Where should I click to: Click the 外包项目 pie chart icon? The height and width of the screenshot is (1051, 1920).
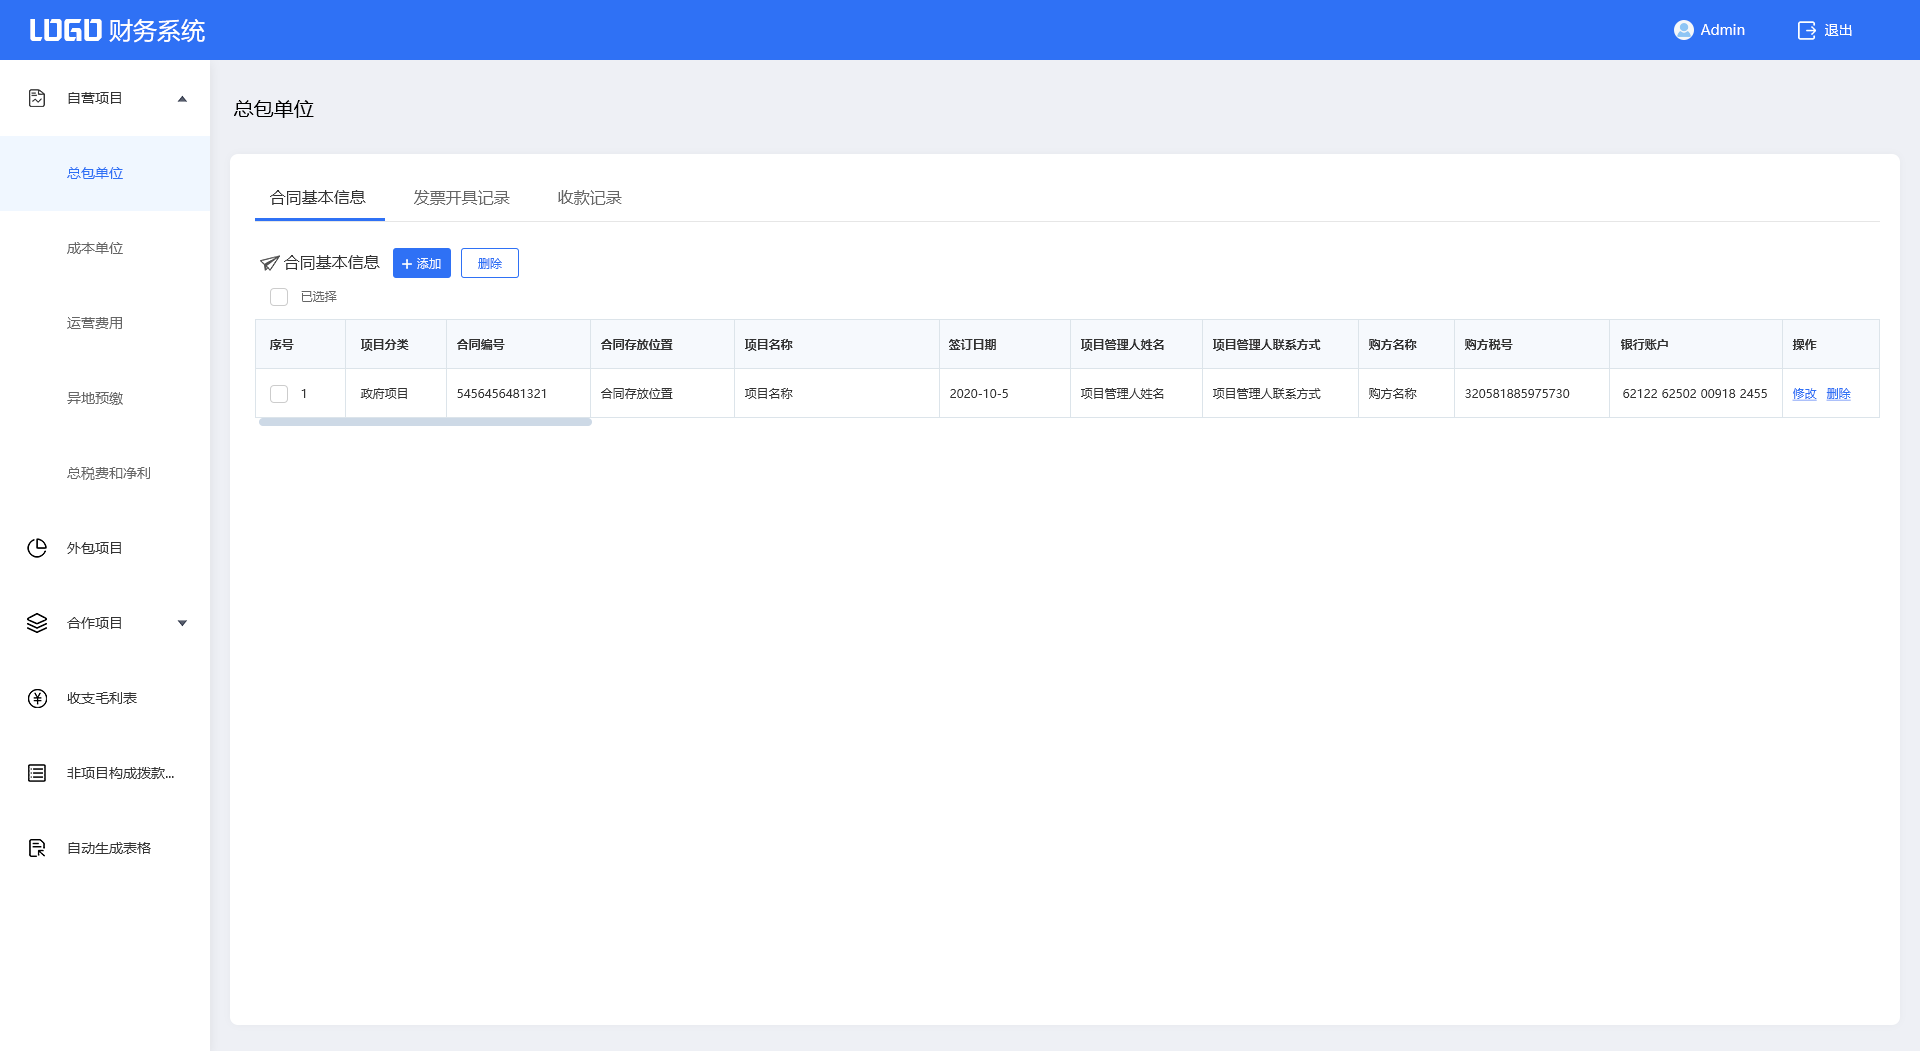pyautogui.click(x=37, y=548)
